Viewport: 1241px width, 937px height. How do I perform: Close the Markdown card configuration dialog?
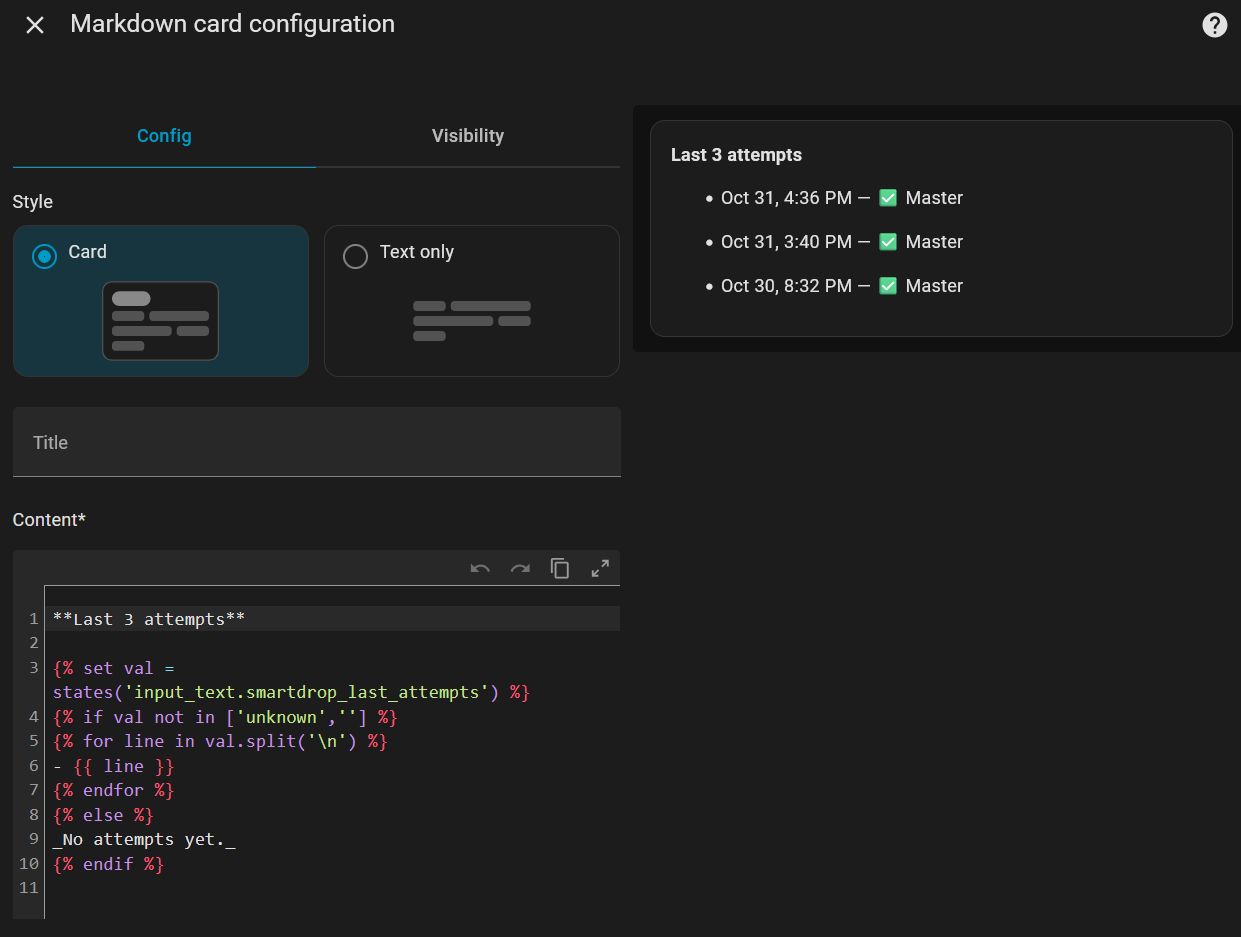tap(35, 25)
